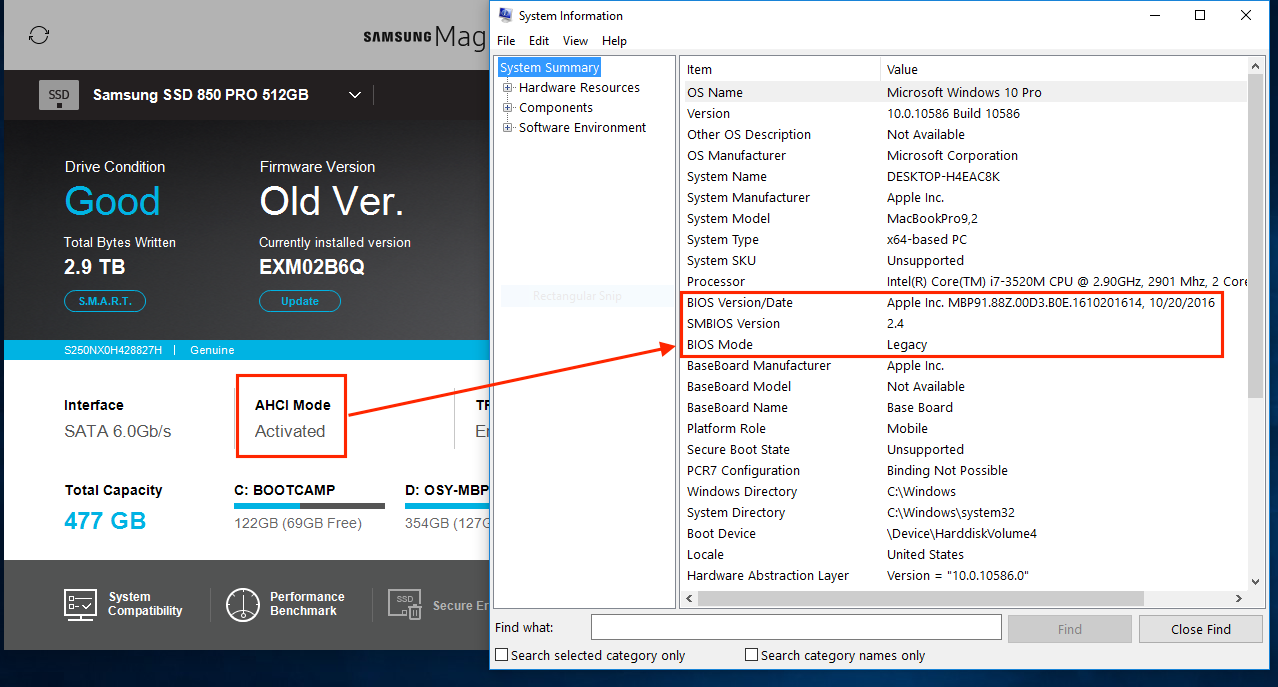Select the System Name row
This screenshot has height=687, width=1278.
click(x=964, y=176)
